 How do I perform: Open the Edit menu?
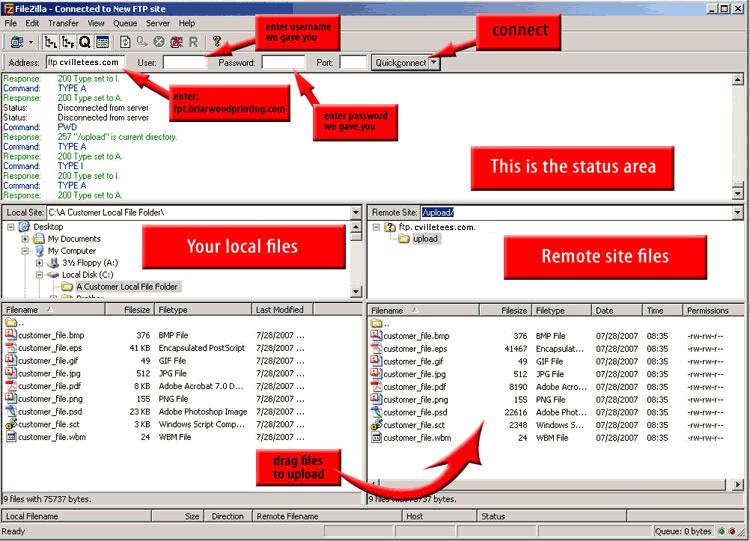click(x=32, y=23)
